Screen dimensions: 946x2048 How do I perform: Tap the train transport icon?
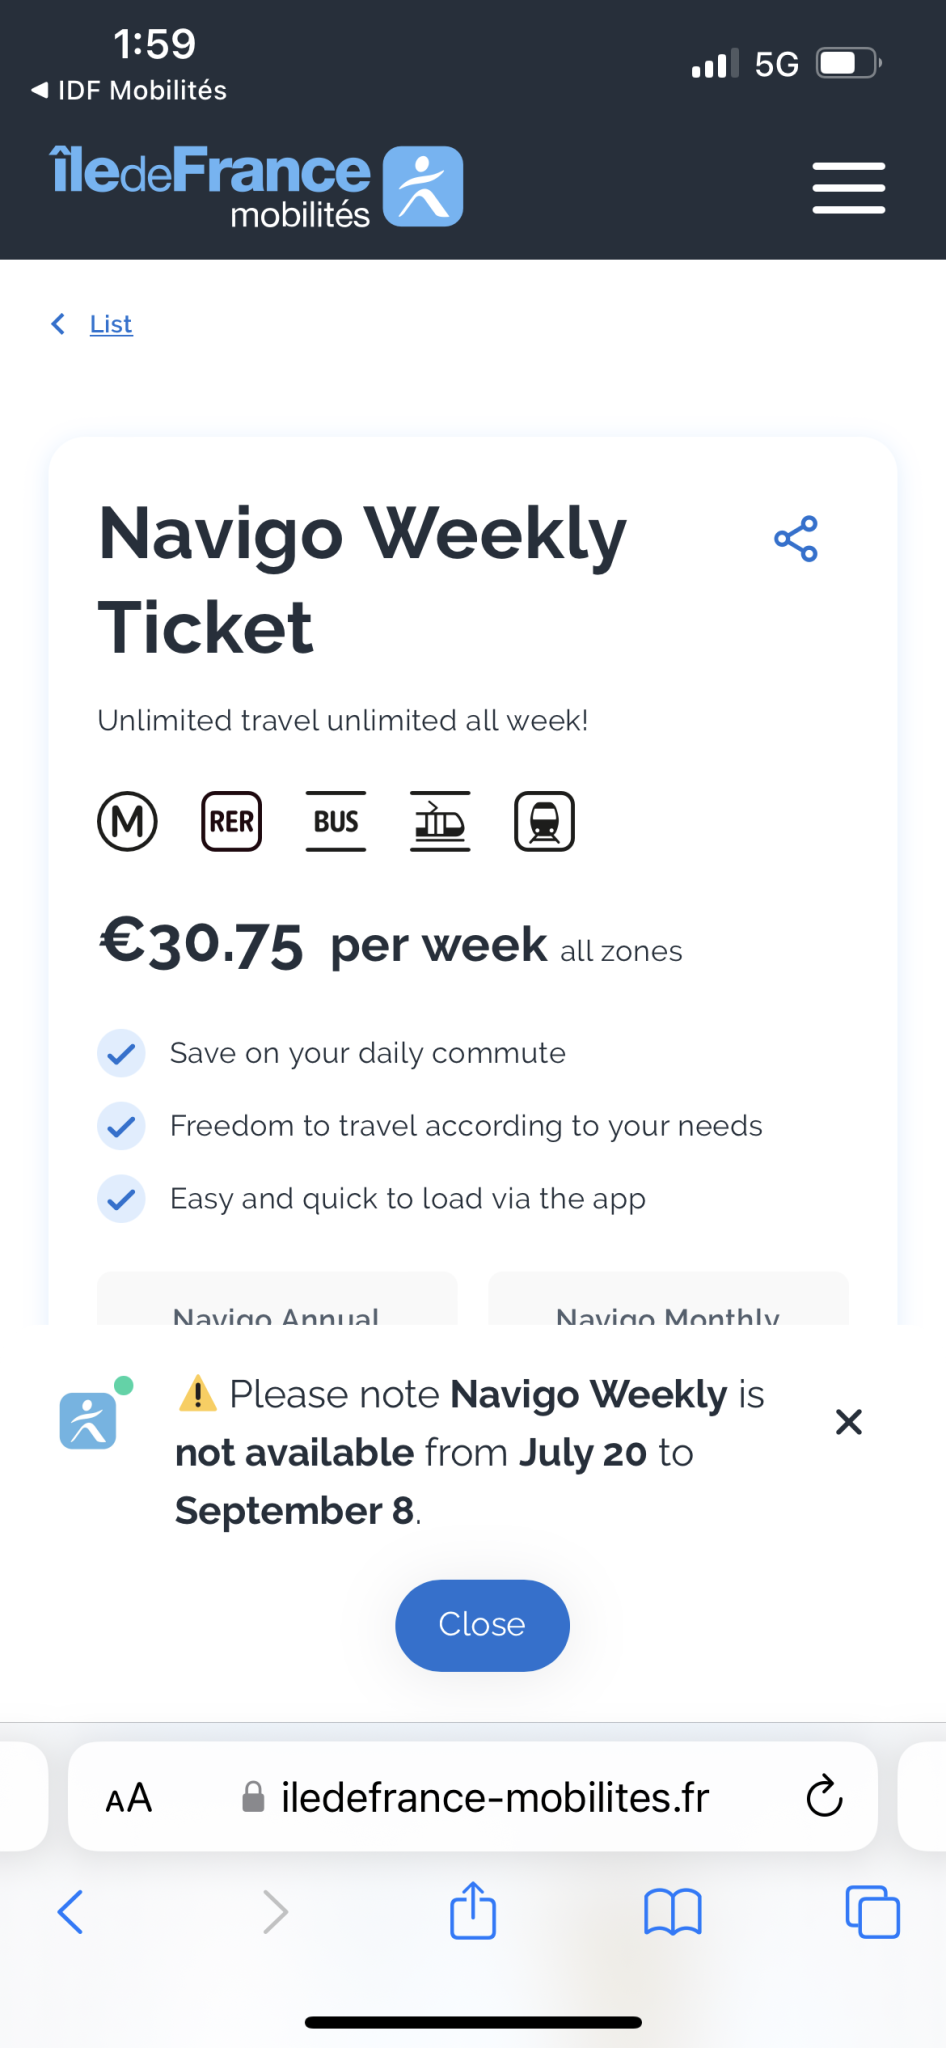tap(544, 822)
